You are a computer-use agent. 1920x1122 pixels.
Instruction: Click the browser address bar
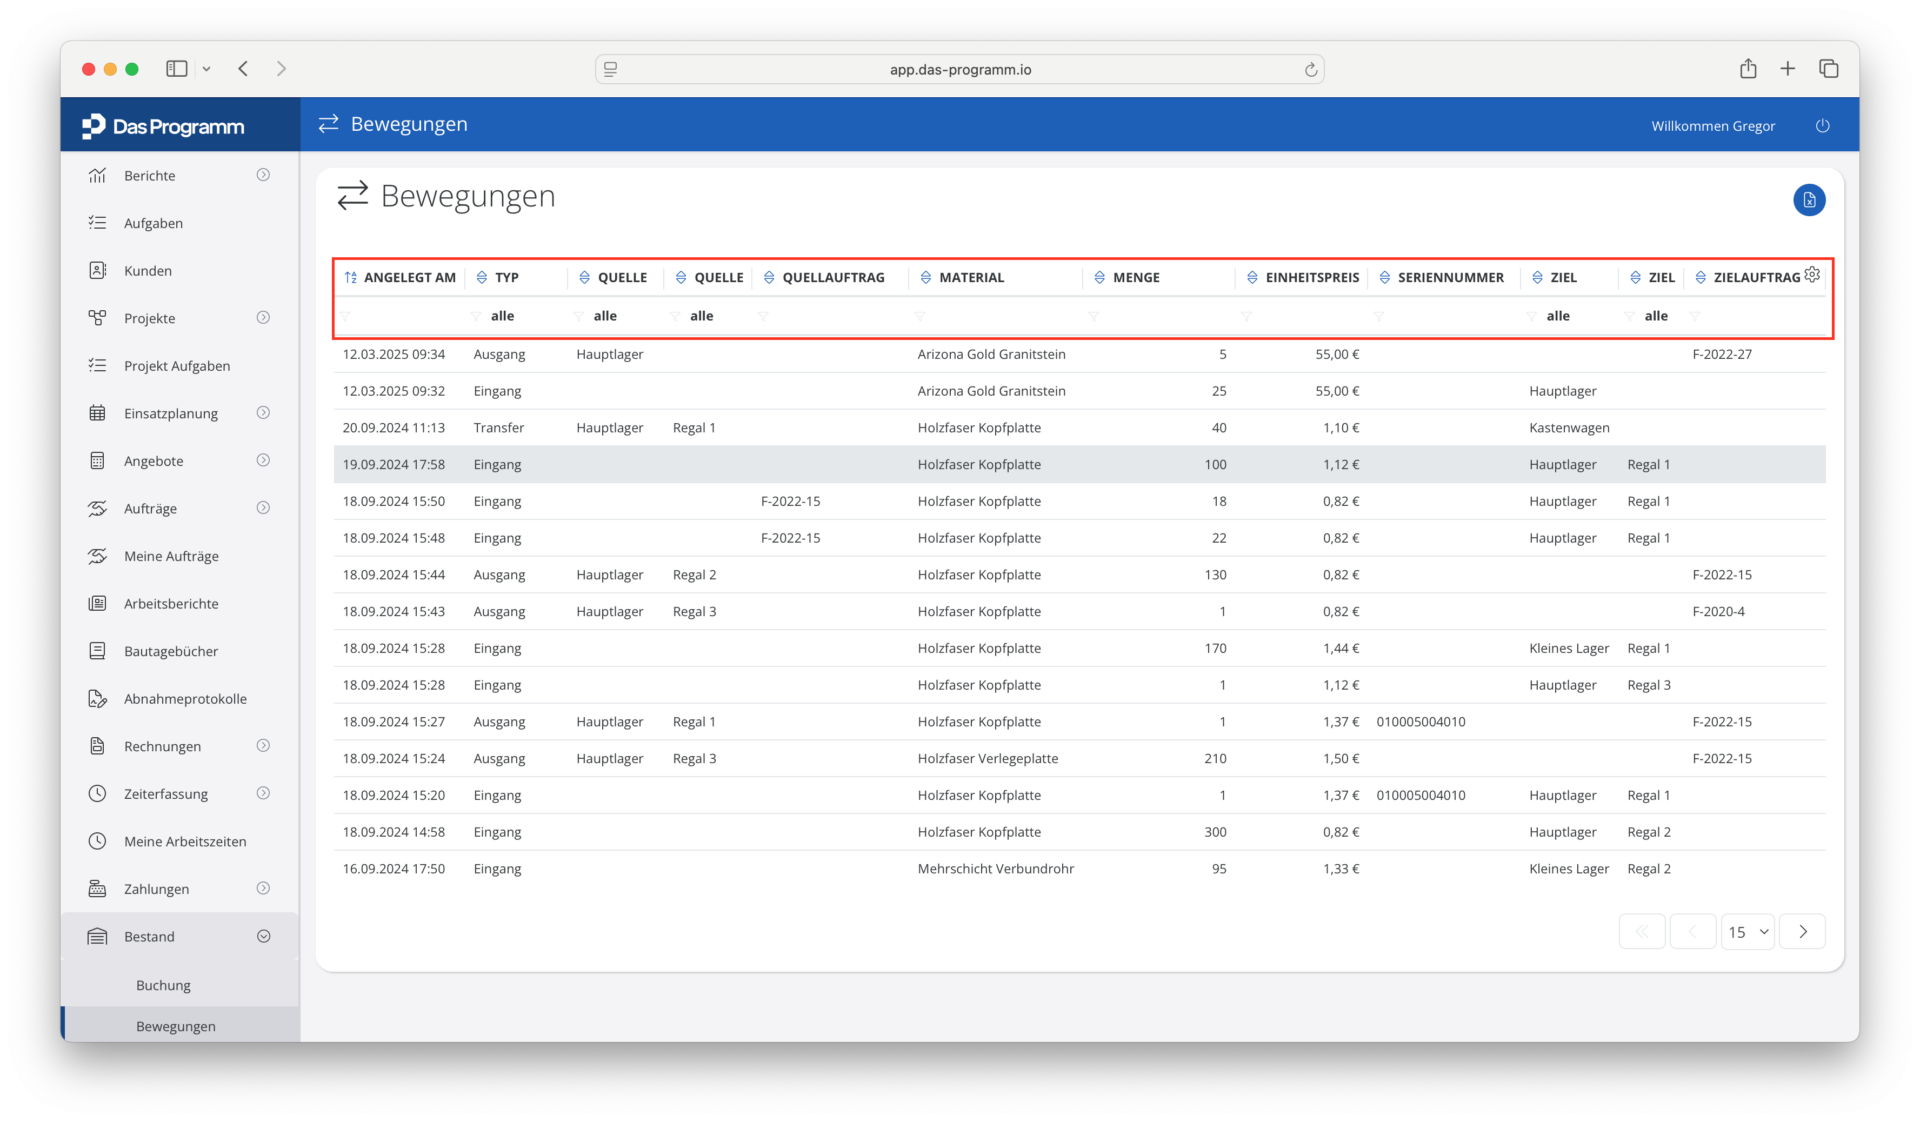[960, 70]
